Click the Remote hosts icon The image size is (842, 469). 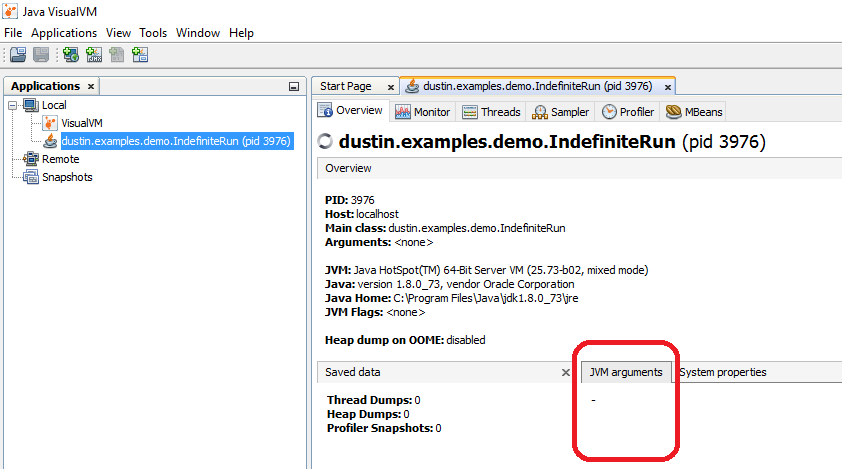click(x=31, y=159)
